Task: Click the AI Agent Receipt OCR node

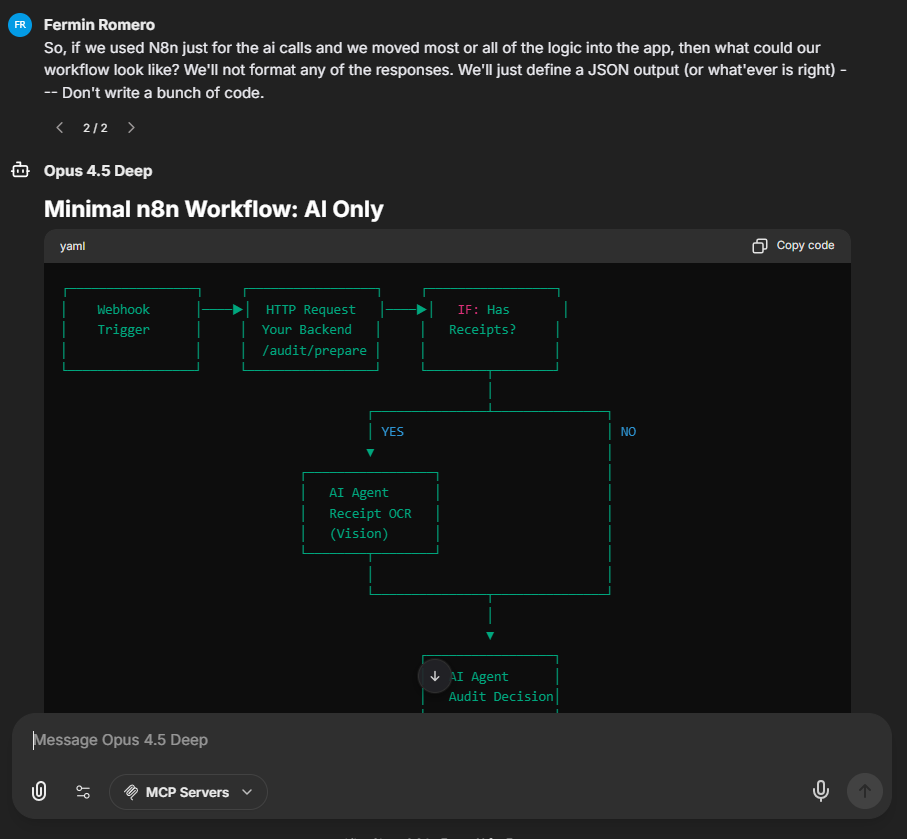Action: pos(370,513)
